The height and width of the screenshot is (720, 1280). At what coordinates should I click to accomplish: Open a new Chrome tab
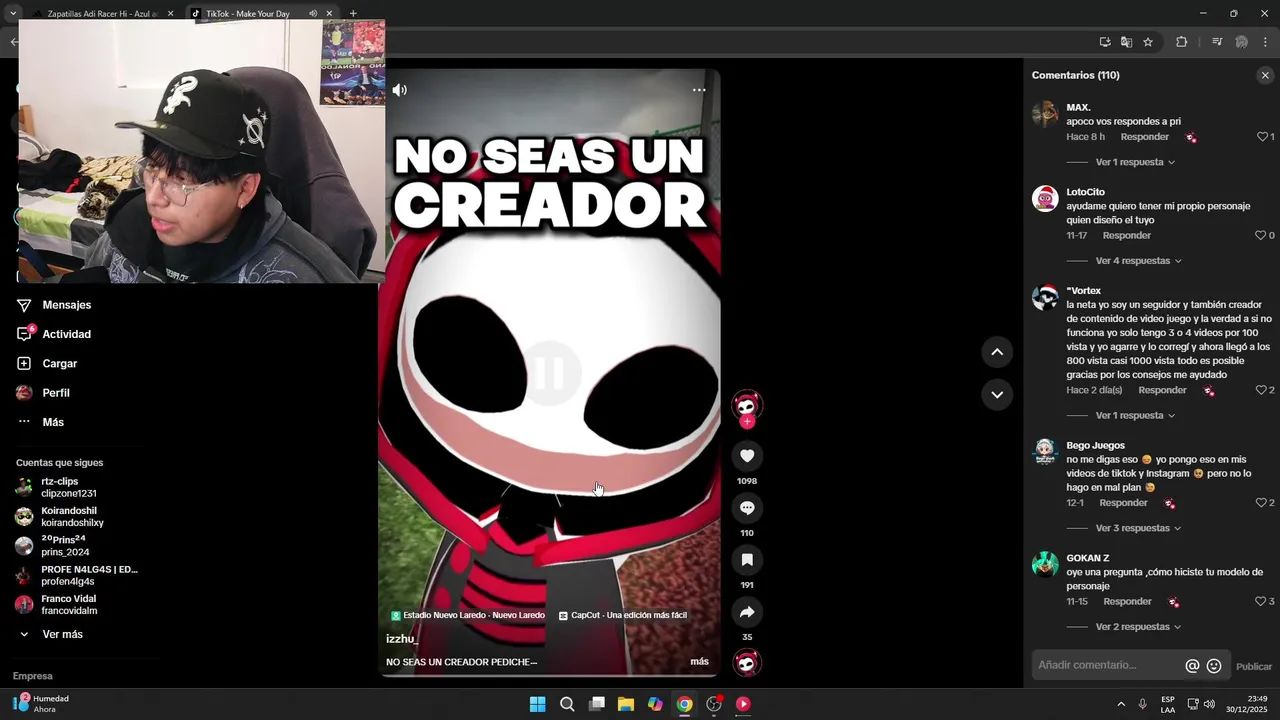tap(353, 13)
